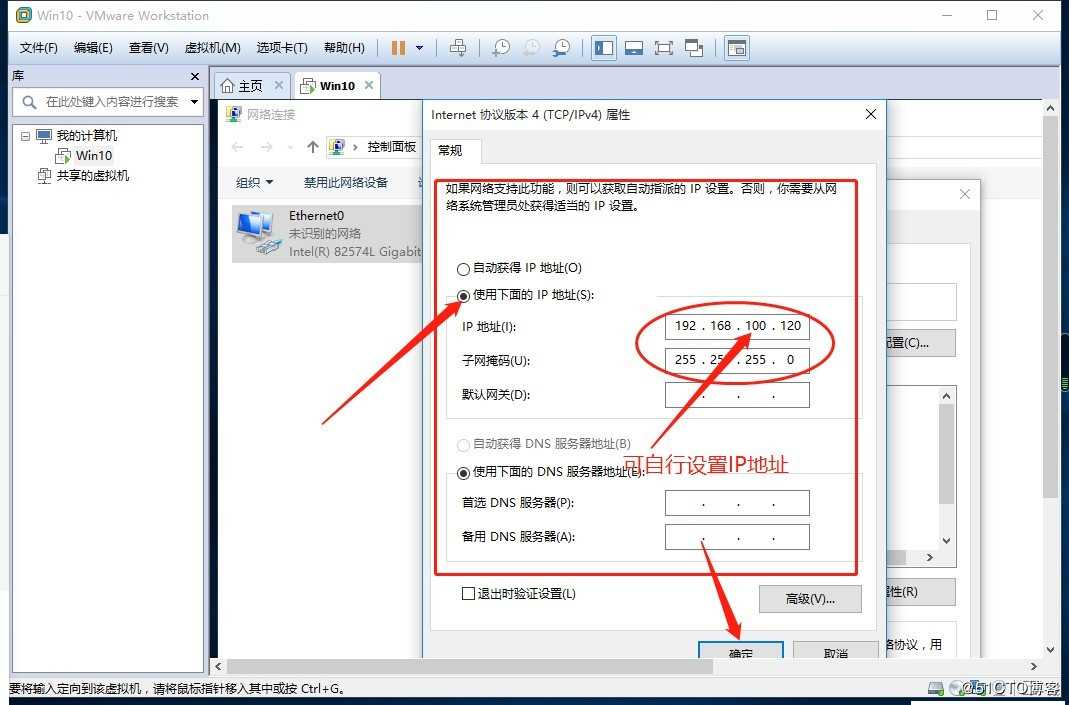Select Win10 in the library tree

(x=94, y=155)
